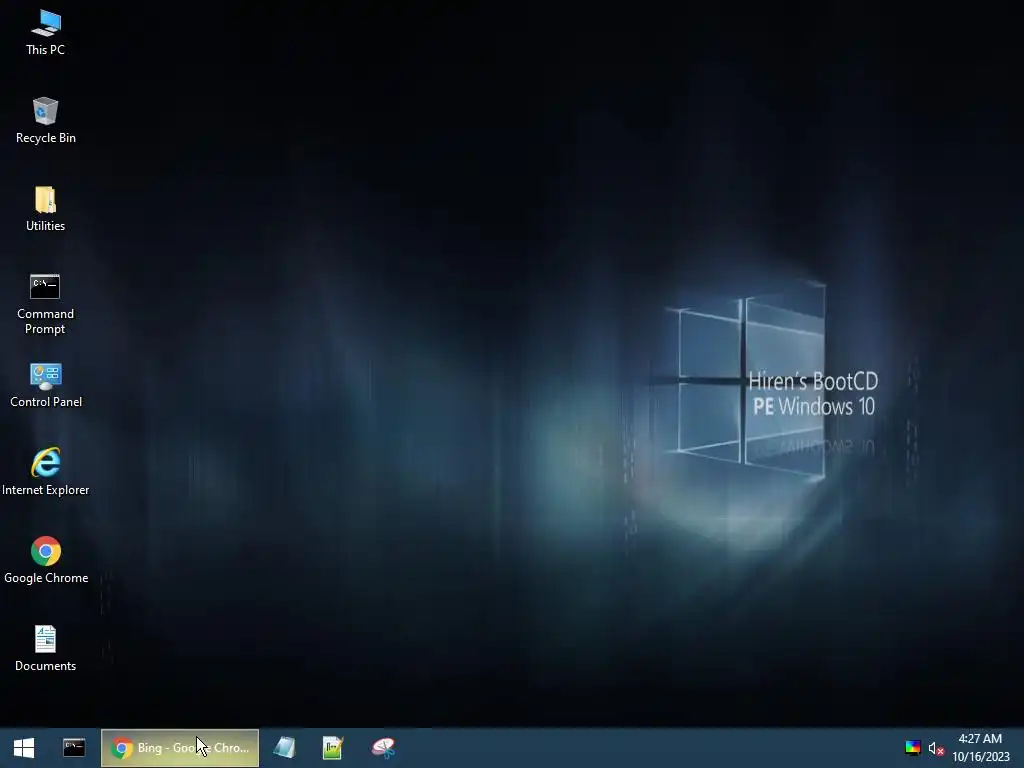This screenshot has height=768, width=1024.
Task: Open This PC desktop icon
Action: 45,33
